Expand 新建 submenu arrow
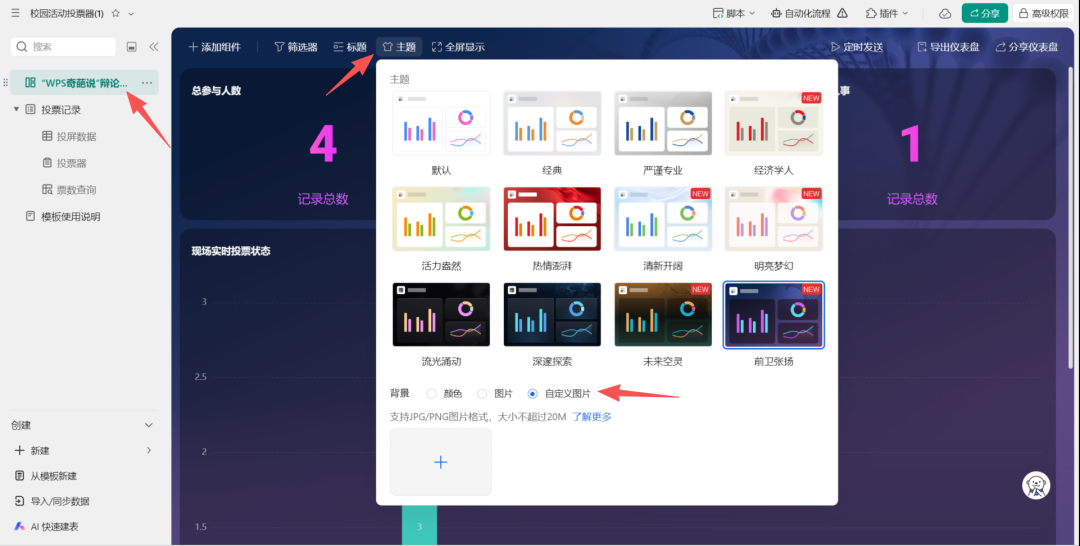Image resolution: width=1080 pixels, height=546 pixels. click(x=149, y=450)
